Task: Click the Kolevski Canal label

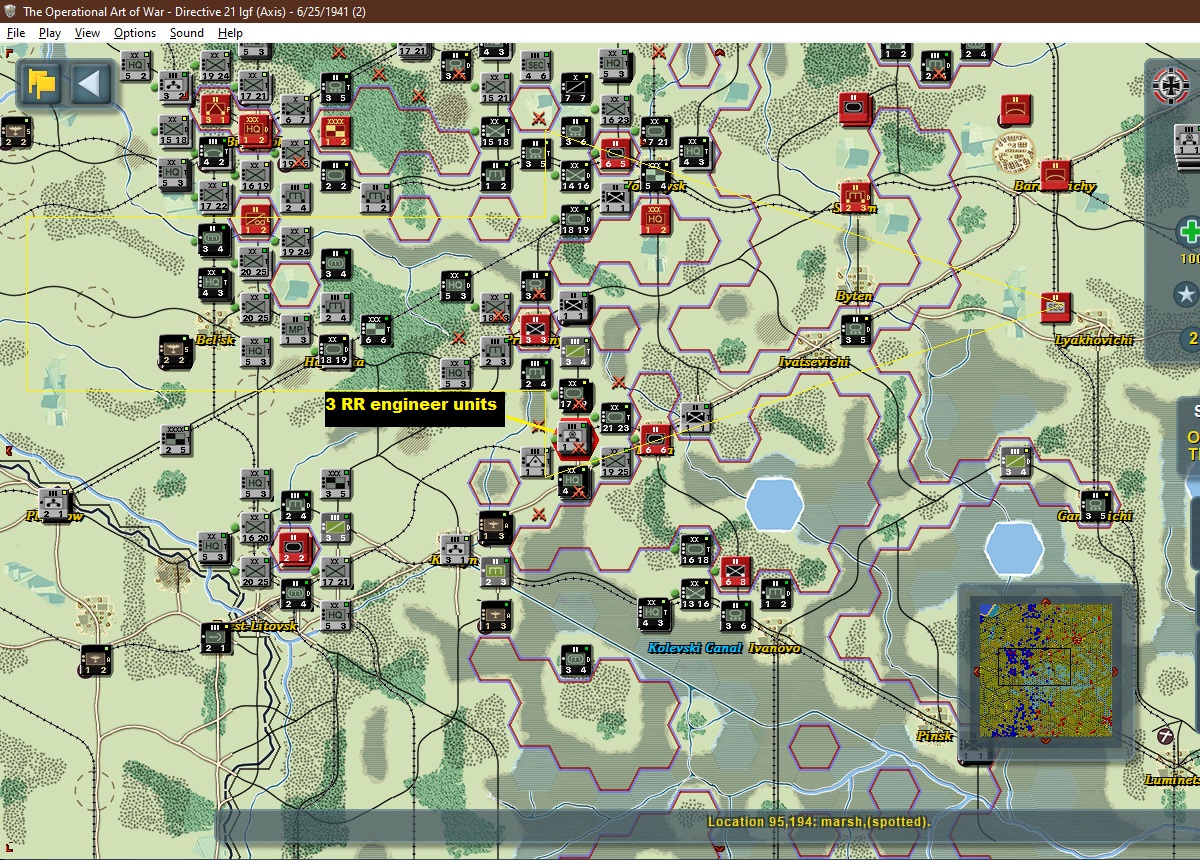Action: click(695, 648)
